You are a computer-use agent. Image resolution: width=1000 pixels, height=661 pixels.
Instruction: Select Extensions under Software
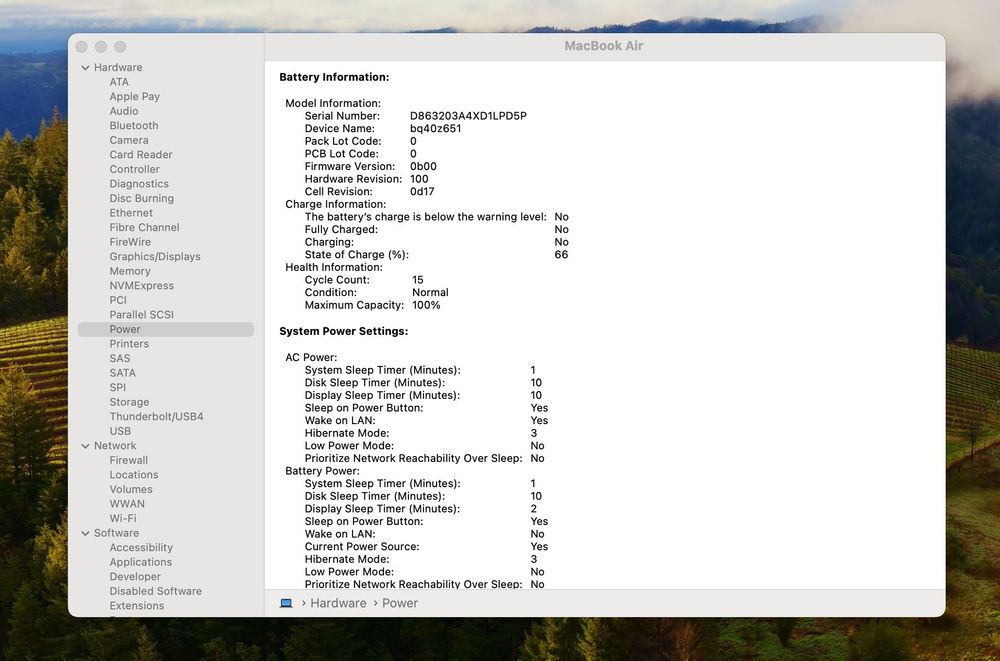click(136, 606)
